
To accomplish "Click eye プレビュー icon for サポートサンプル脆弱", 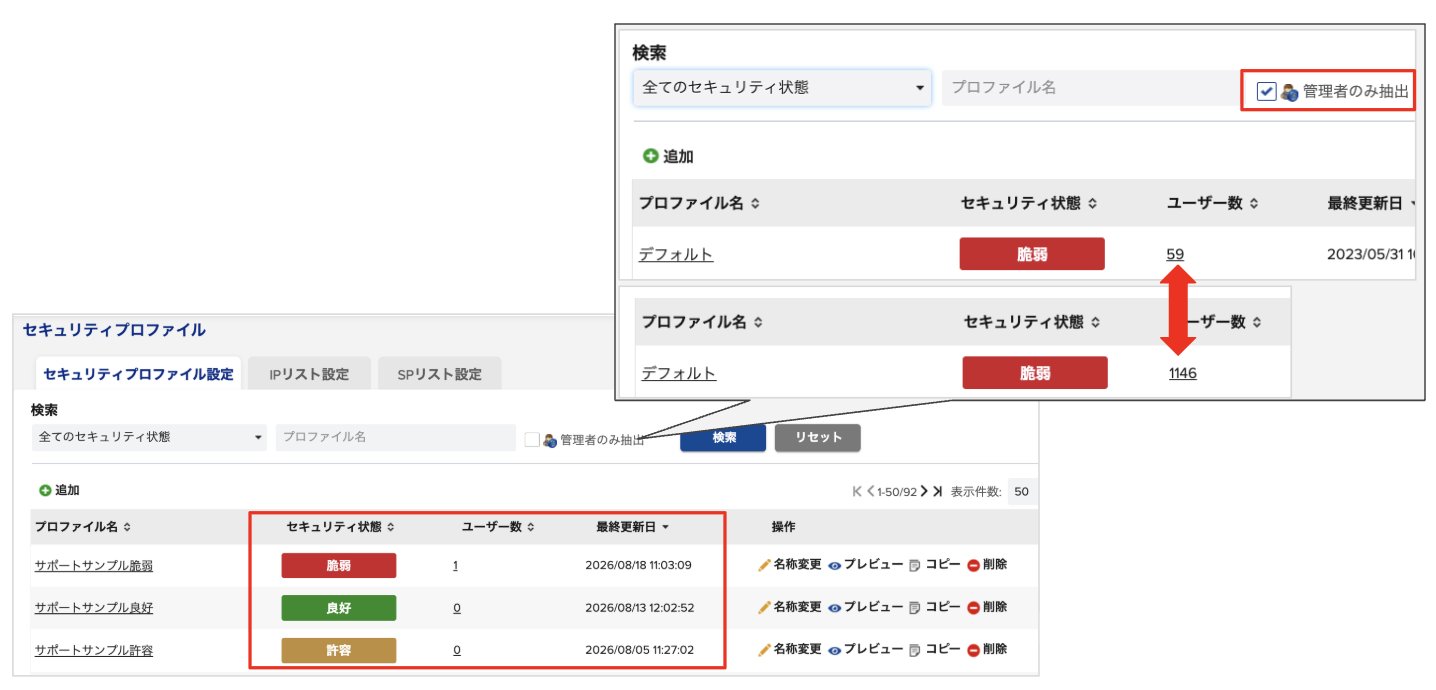I will 834,566.
